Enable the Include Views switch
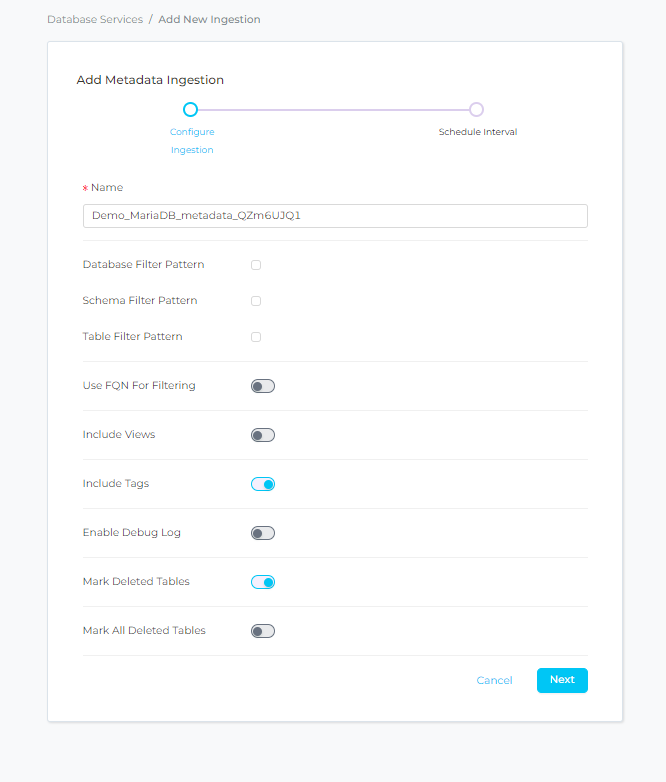 pos(263,435)
